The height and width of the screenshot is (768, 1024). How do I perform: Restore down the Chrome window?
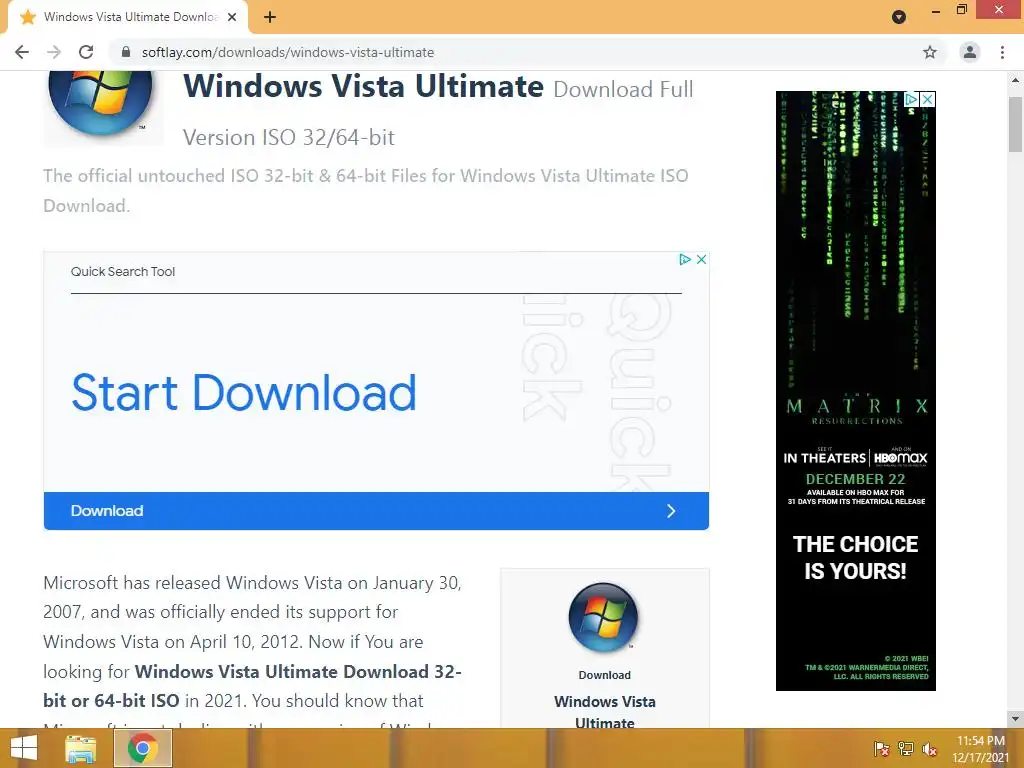click(x=961, y=10)
